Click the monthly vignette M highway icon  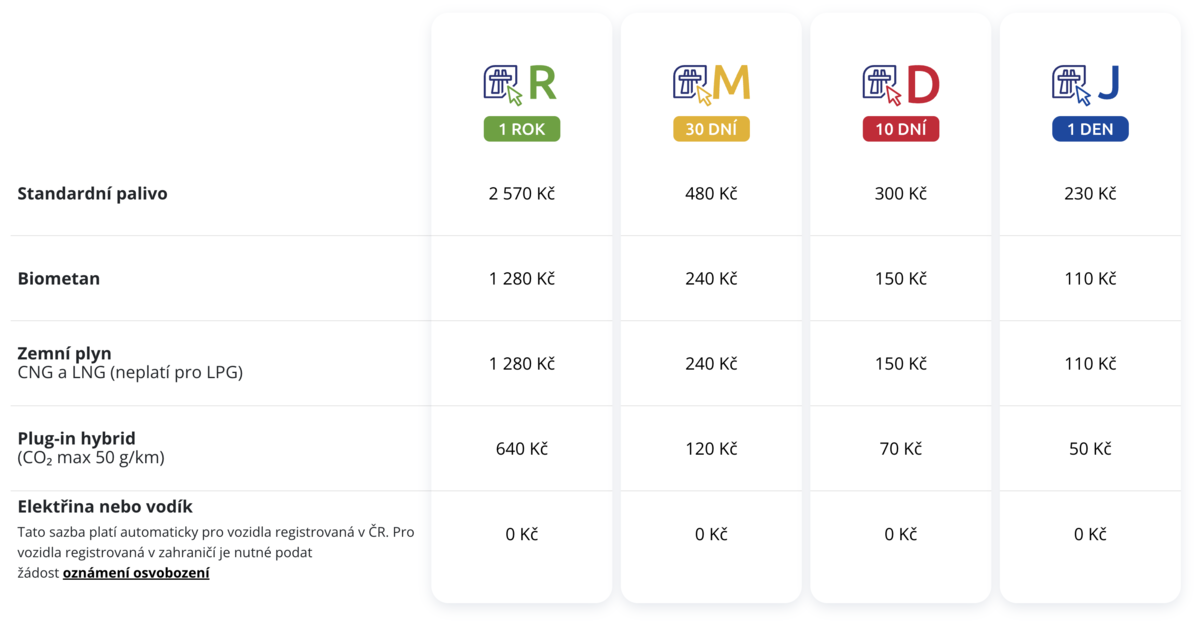[x=692, y=84]
